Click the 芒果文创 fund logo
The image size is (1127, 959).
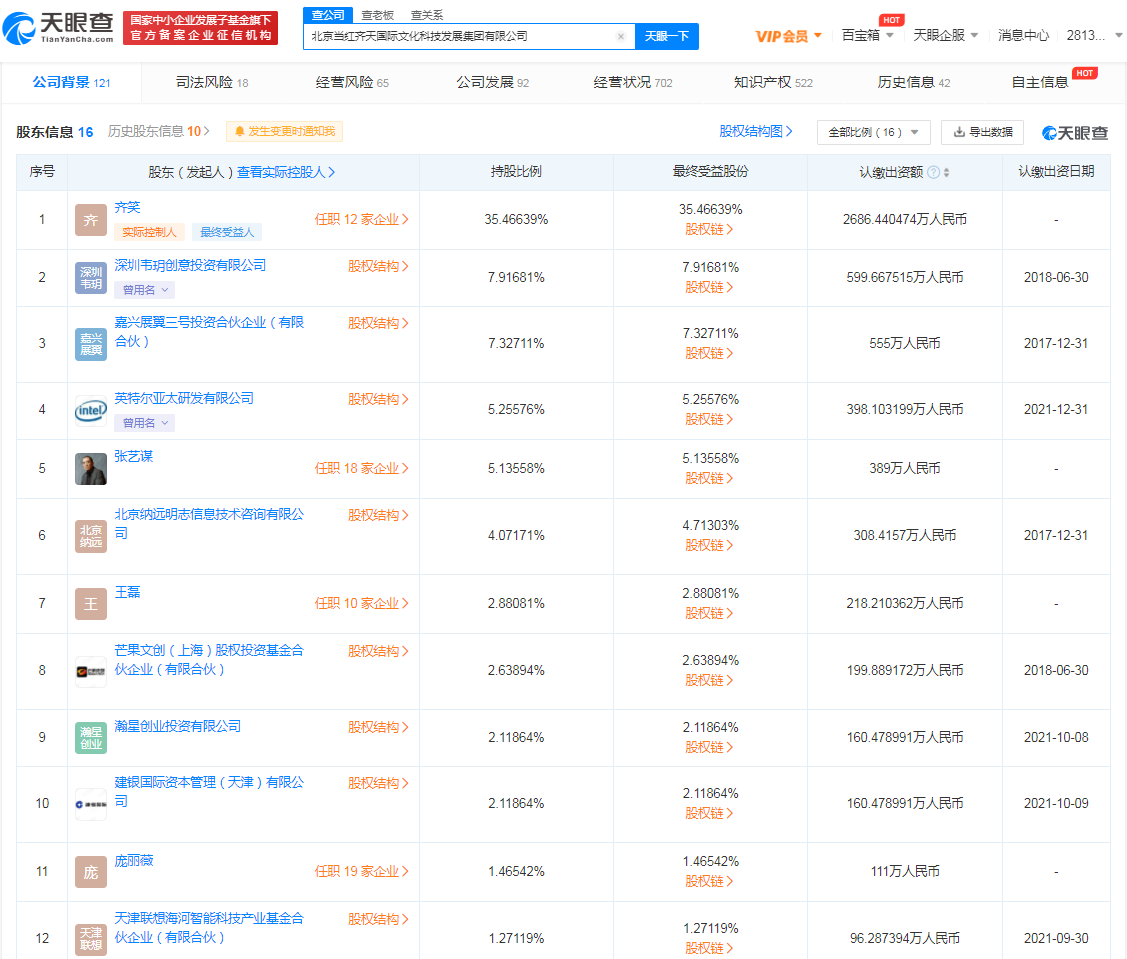pos(91,671)
